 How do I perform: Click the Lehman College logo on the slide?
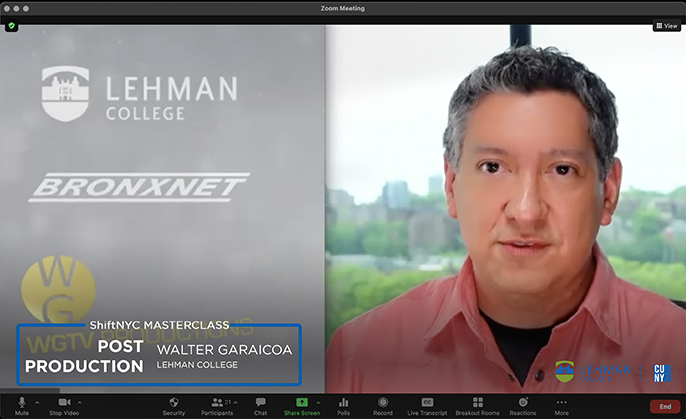pyautogui.click(x=140, y=94)
